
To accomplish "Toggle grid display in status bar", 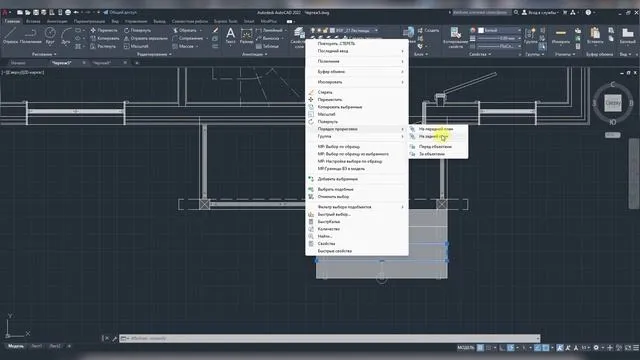I will [x=480, y=348].
